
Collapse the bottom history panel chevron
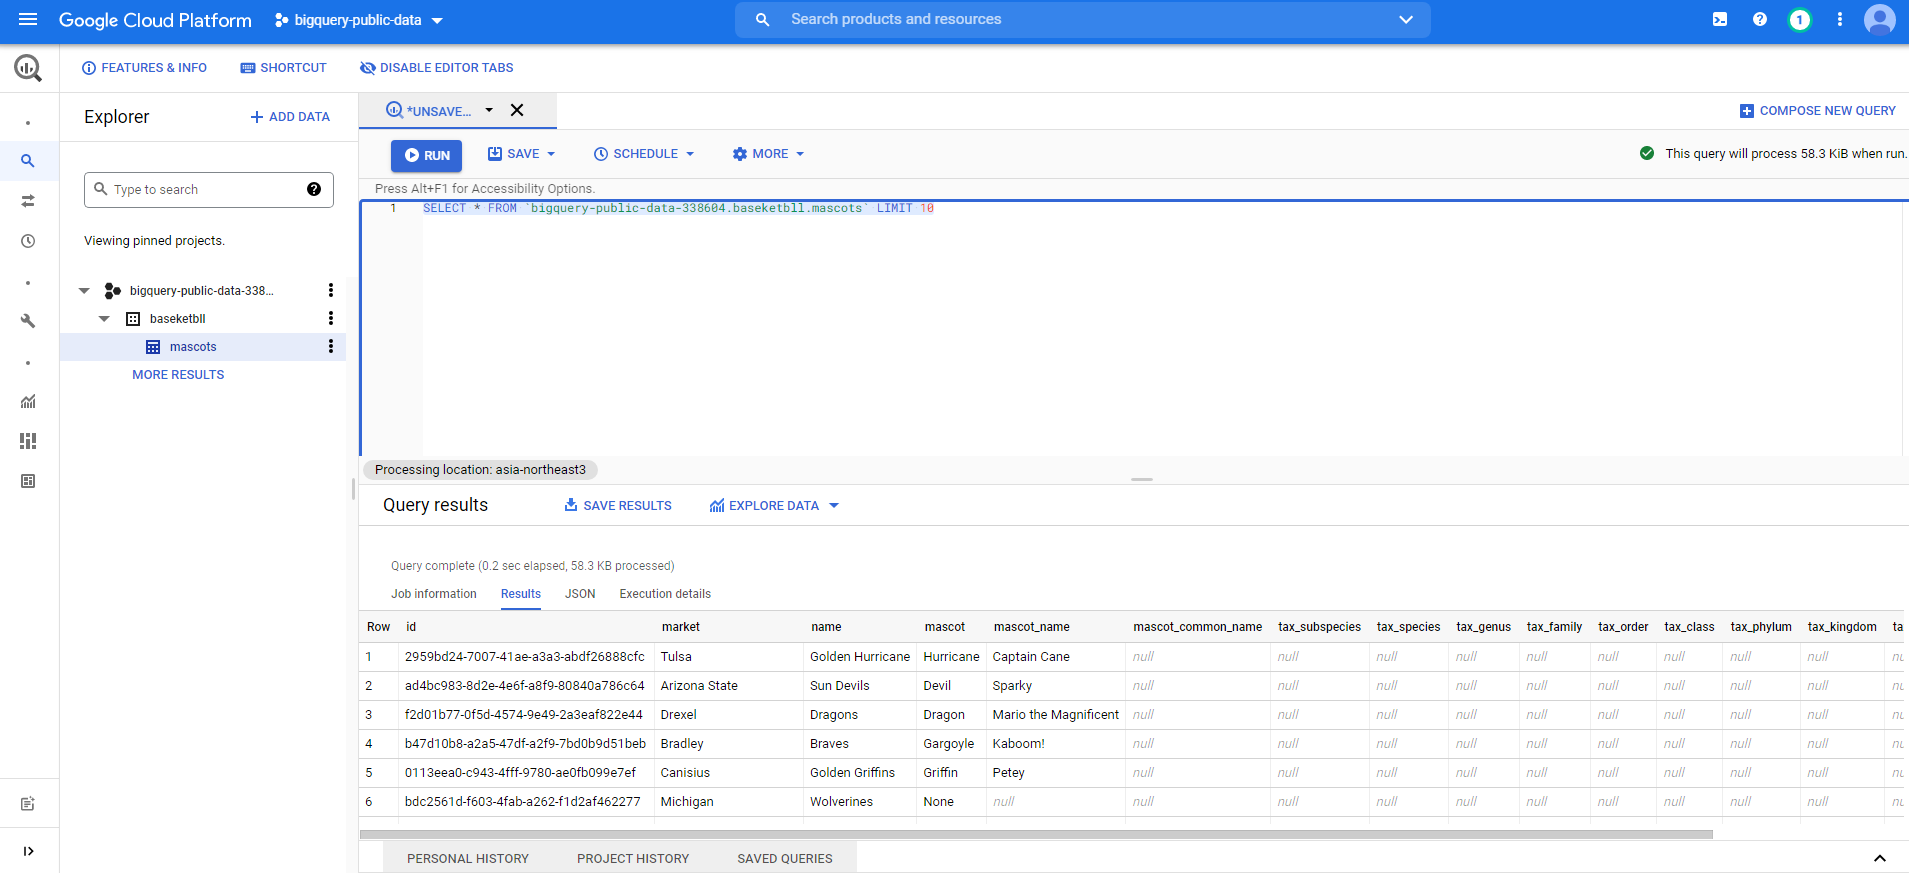point(1880,858)
